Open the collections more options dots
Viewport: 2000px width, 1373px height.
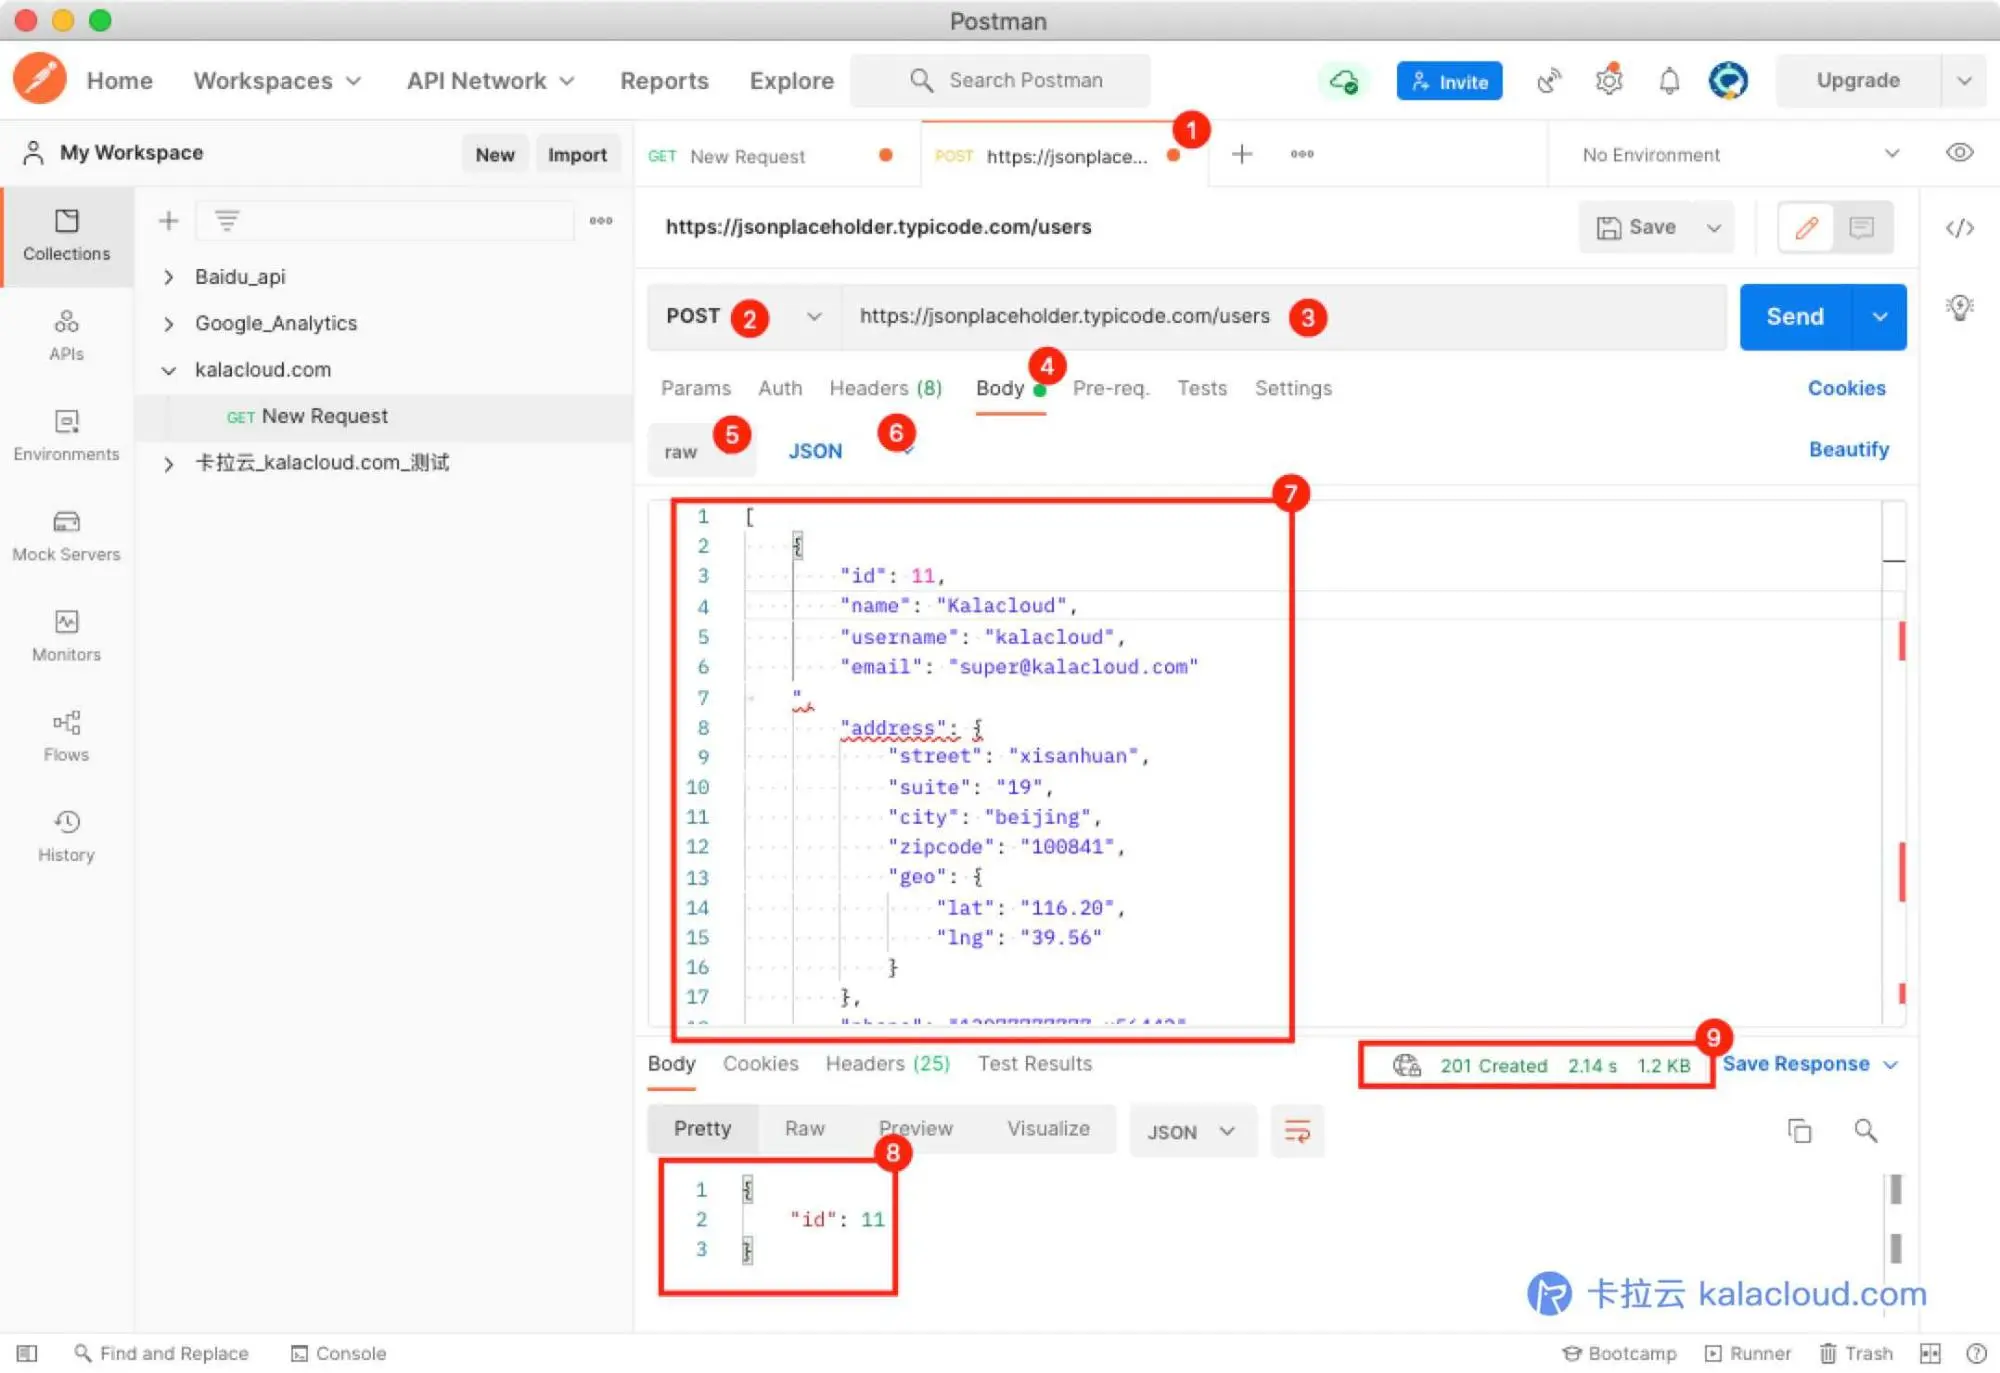tap(601, 221)
